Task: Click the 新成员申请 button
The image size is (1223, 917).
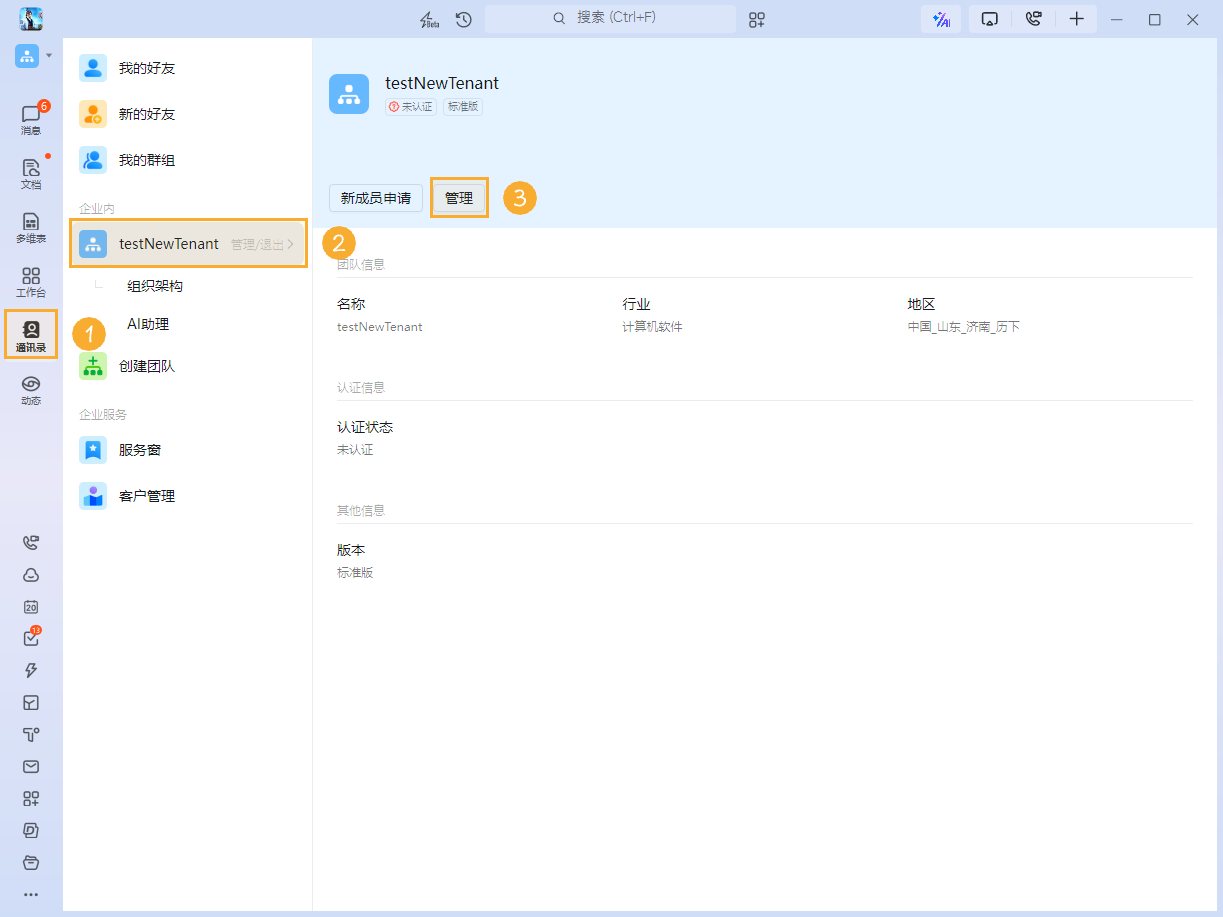Action: coord(375,198)
